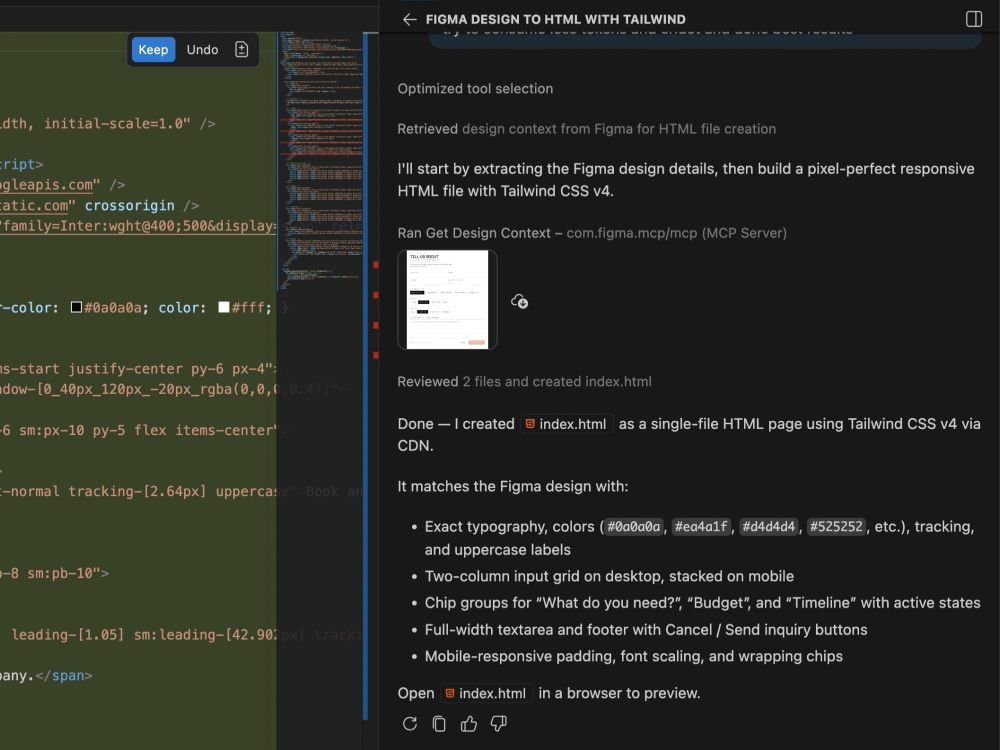This screenshot has width=1000, height=750.
Task: Give thumbs up to the response
Action: click(469, 724)
